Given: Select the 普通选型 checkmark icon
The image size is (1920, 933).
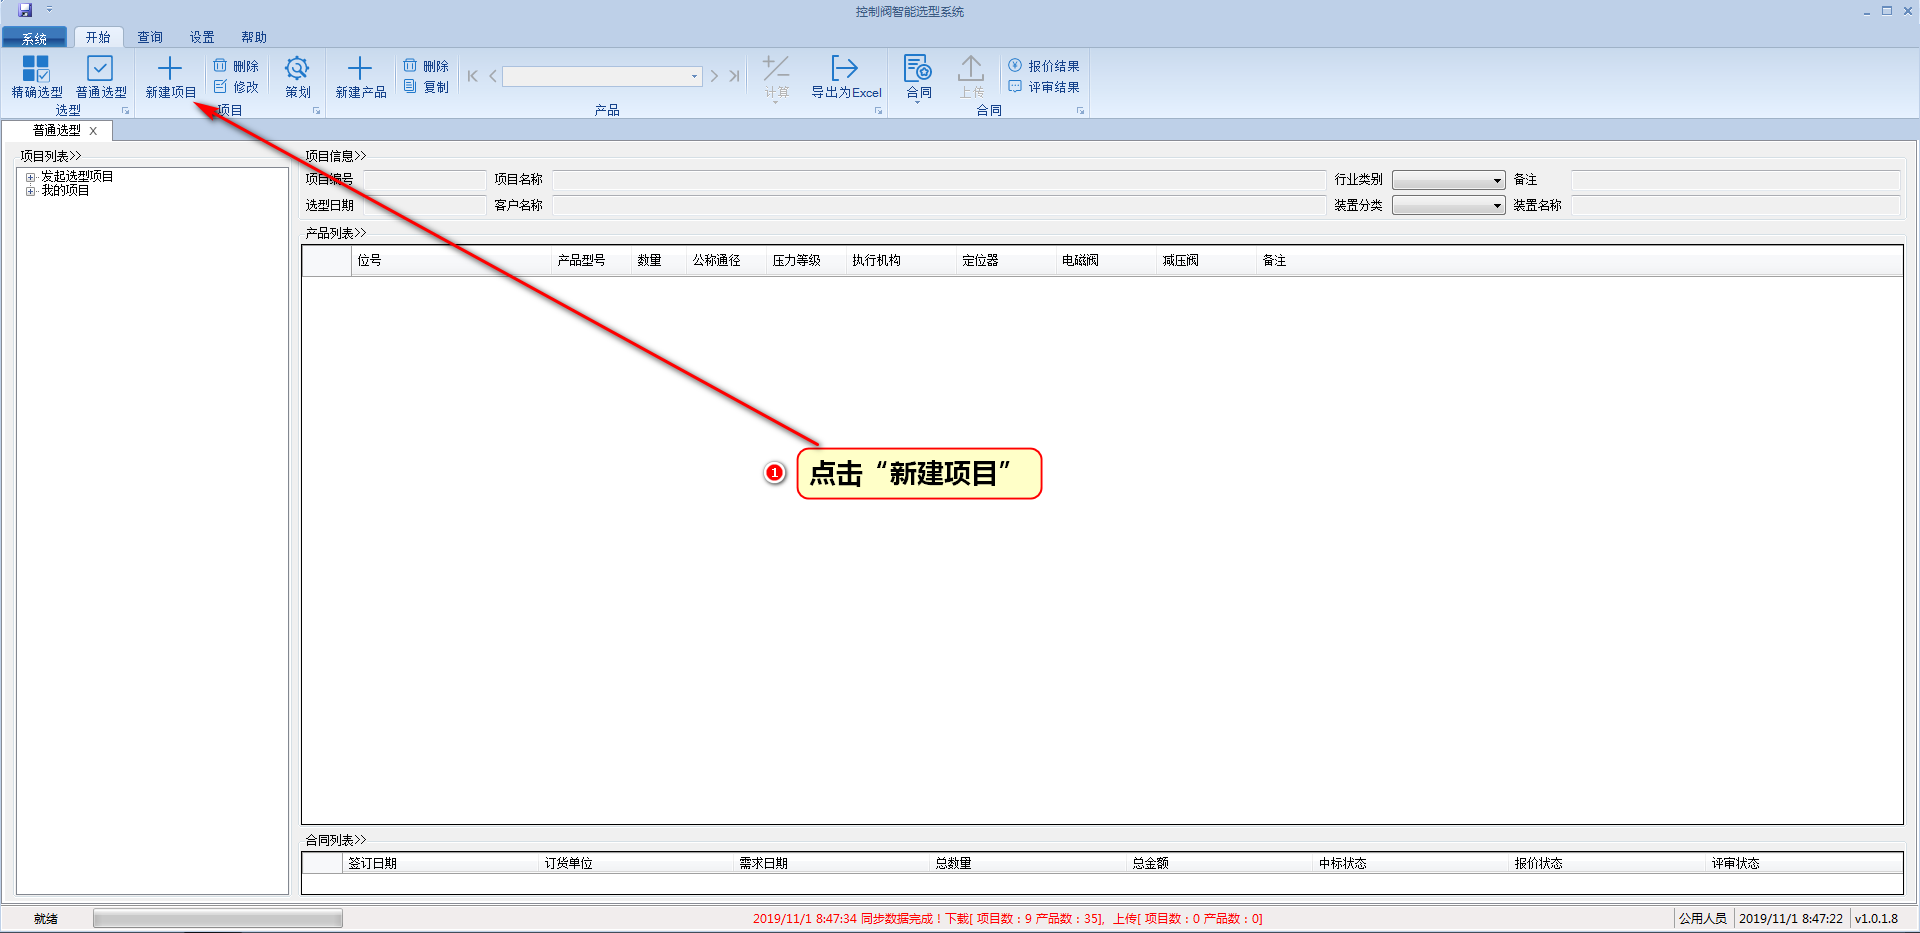Looking at the screenshot, I should pyautogui.click(x=100, y=69).
